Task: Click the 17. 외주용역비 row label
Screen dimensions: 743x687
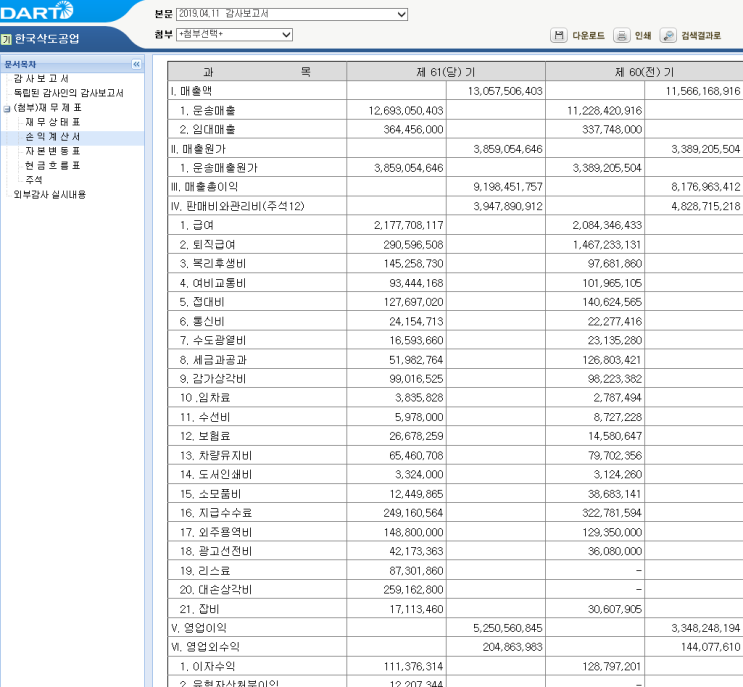Action: [216, 532]
